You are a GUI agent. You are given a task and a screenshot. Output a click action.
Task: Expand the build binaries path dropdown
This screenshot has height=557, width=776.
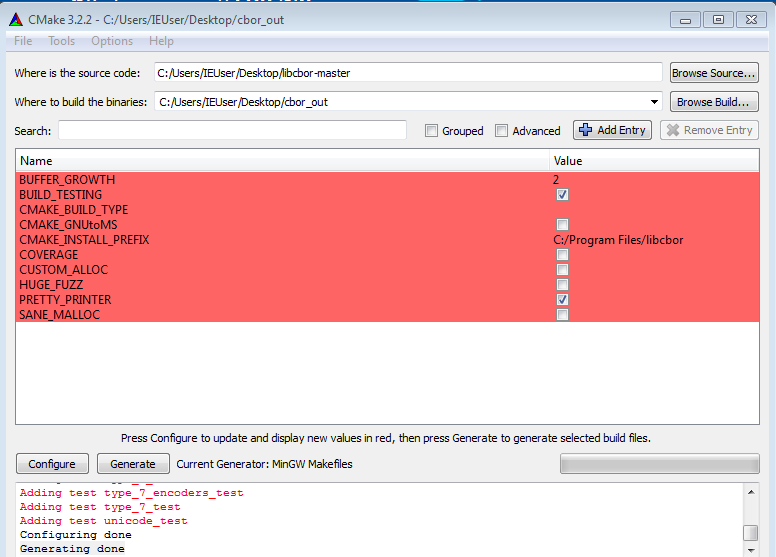tap(654, 102)
